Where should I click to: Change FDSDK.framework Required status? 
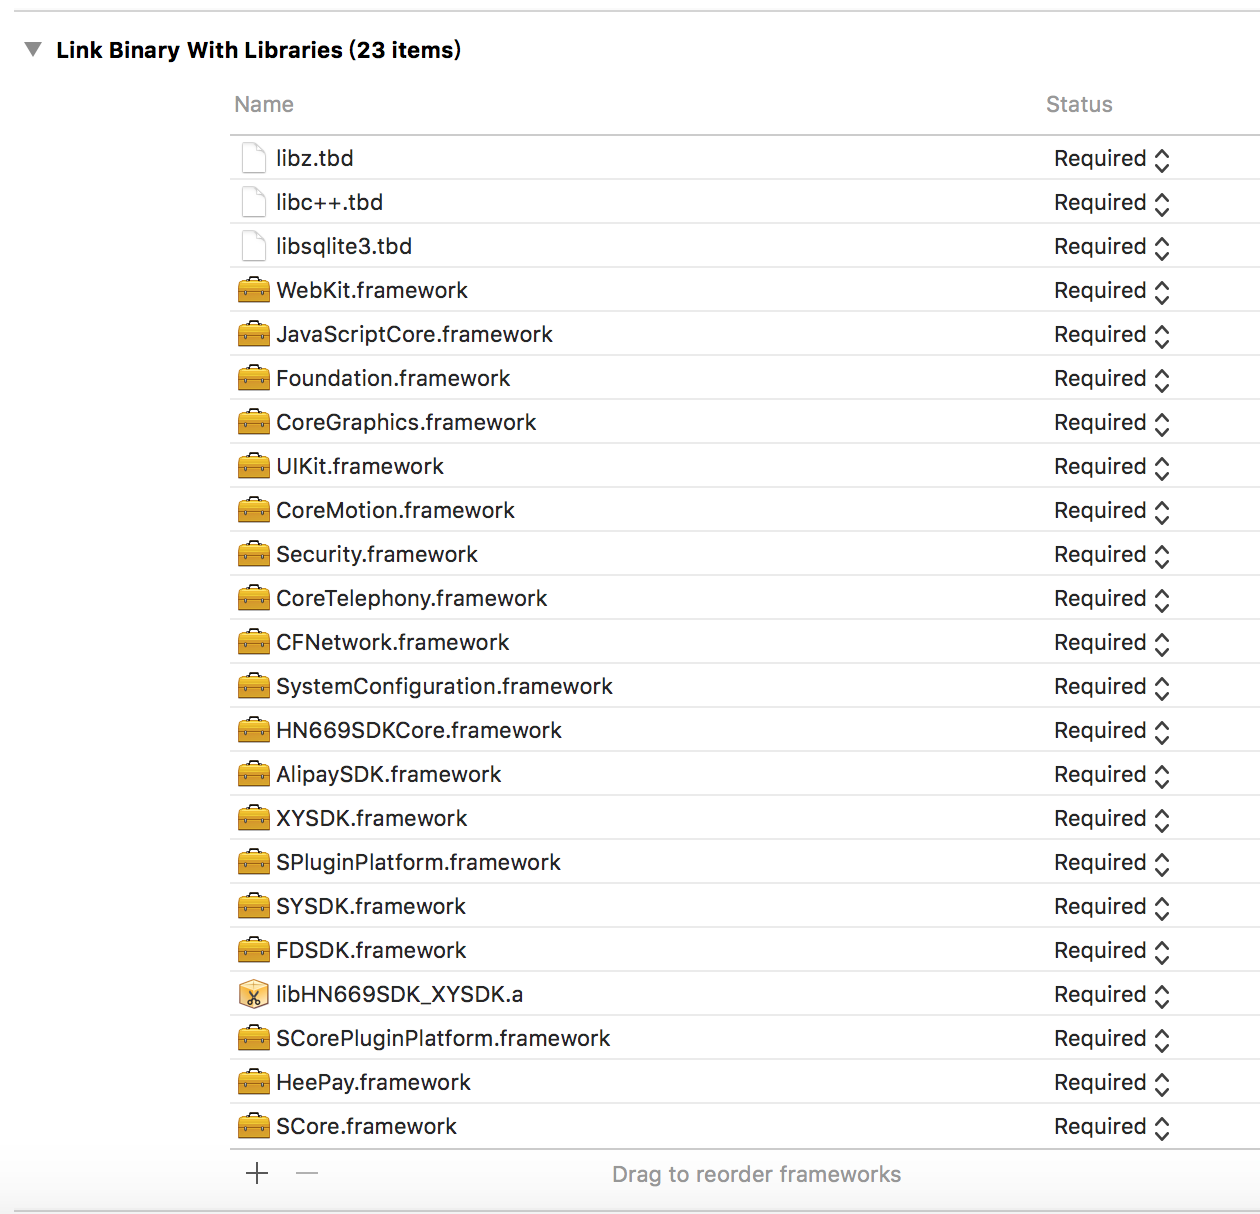[x=1112, y=951]
